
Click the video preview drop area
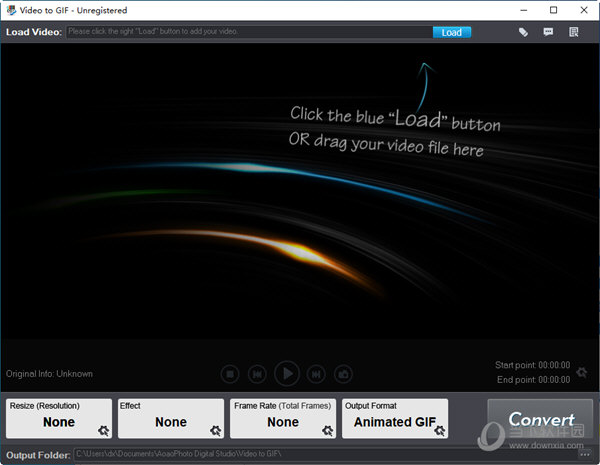[300, 191]
